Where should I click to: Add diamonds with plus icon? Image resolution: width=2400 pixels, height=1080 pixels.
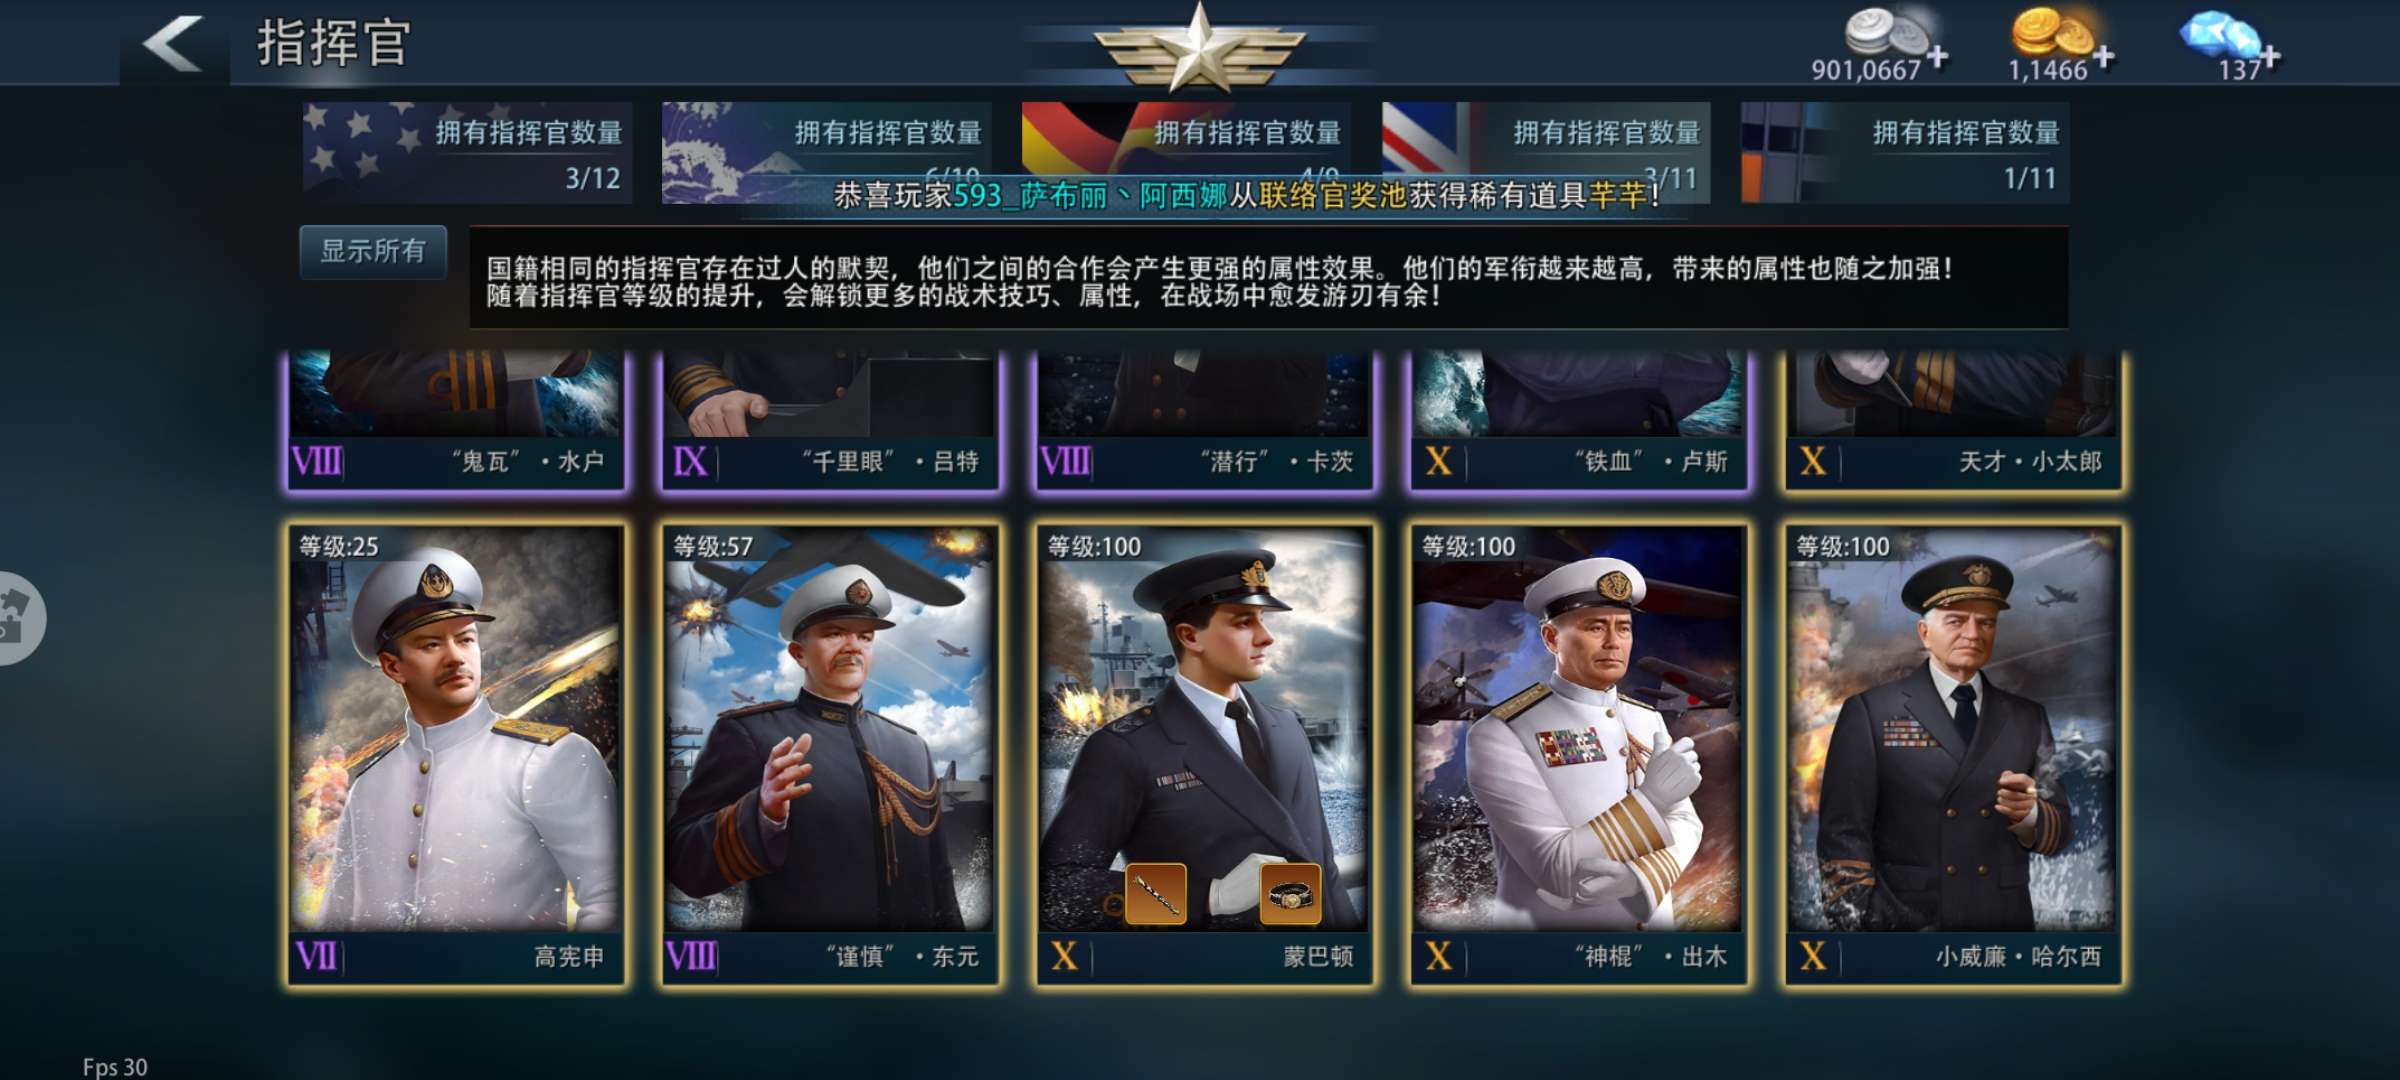pos(2271,57)
